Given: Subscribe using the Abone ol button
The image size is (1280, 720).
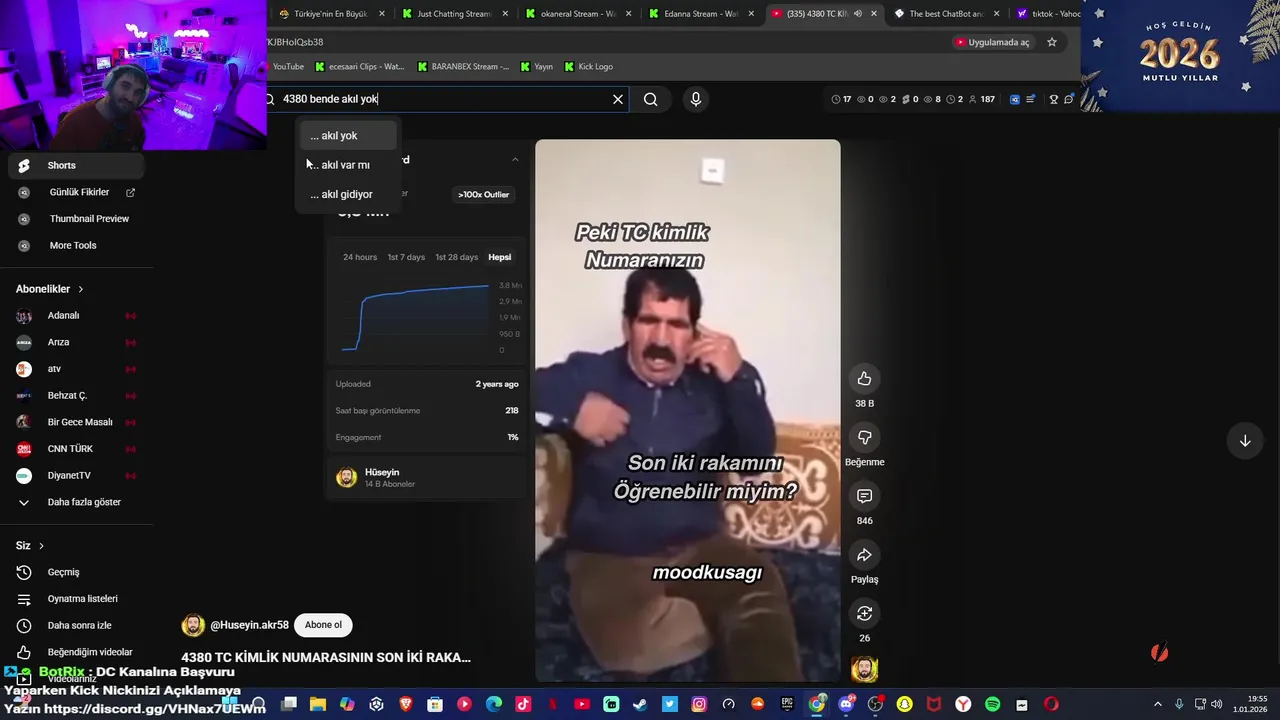Looking at the screenshot, I should pos(323,625).
